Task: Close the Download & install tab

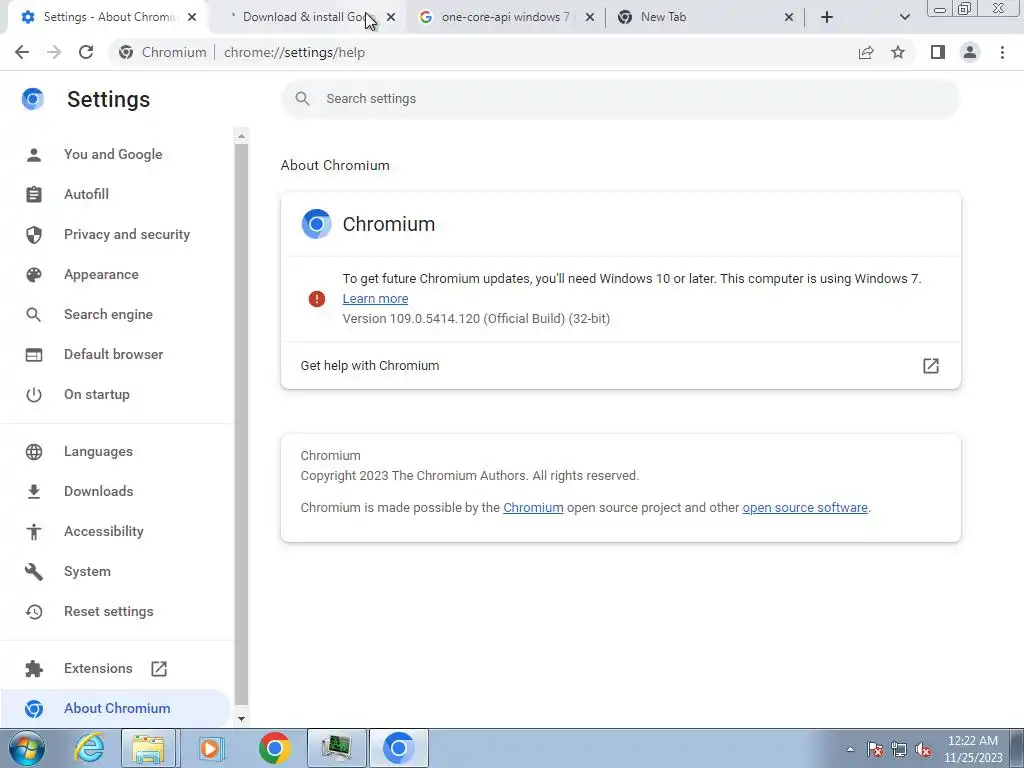Action: point(391,17)
